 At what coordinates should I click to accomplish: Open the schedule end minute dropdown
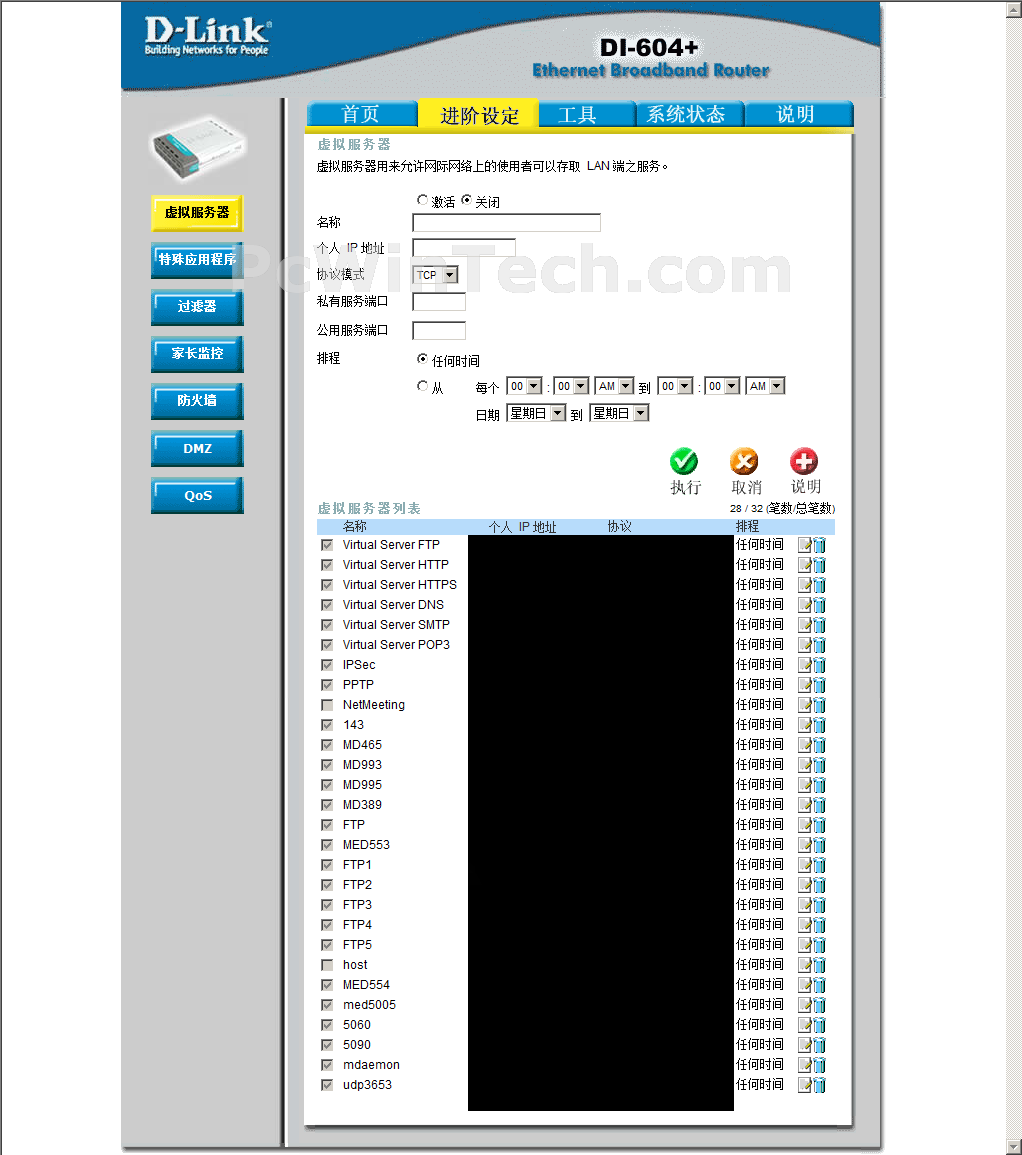pyautogui.click(x=723, y=386)
